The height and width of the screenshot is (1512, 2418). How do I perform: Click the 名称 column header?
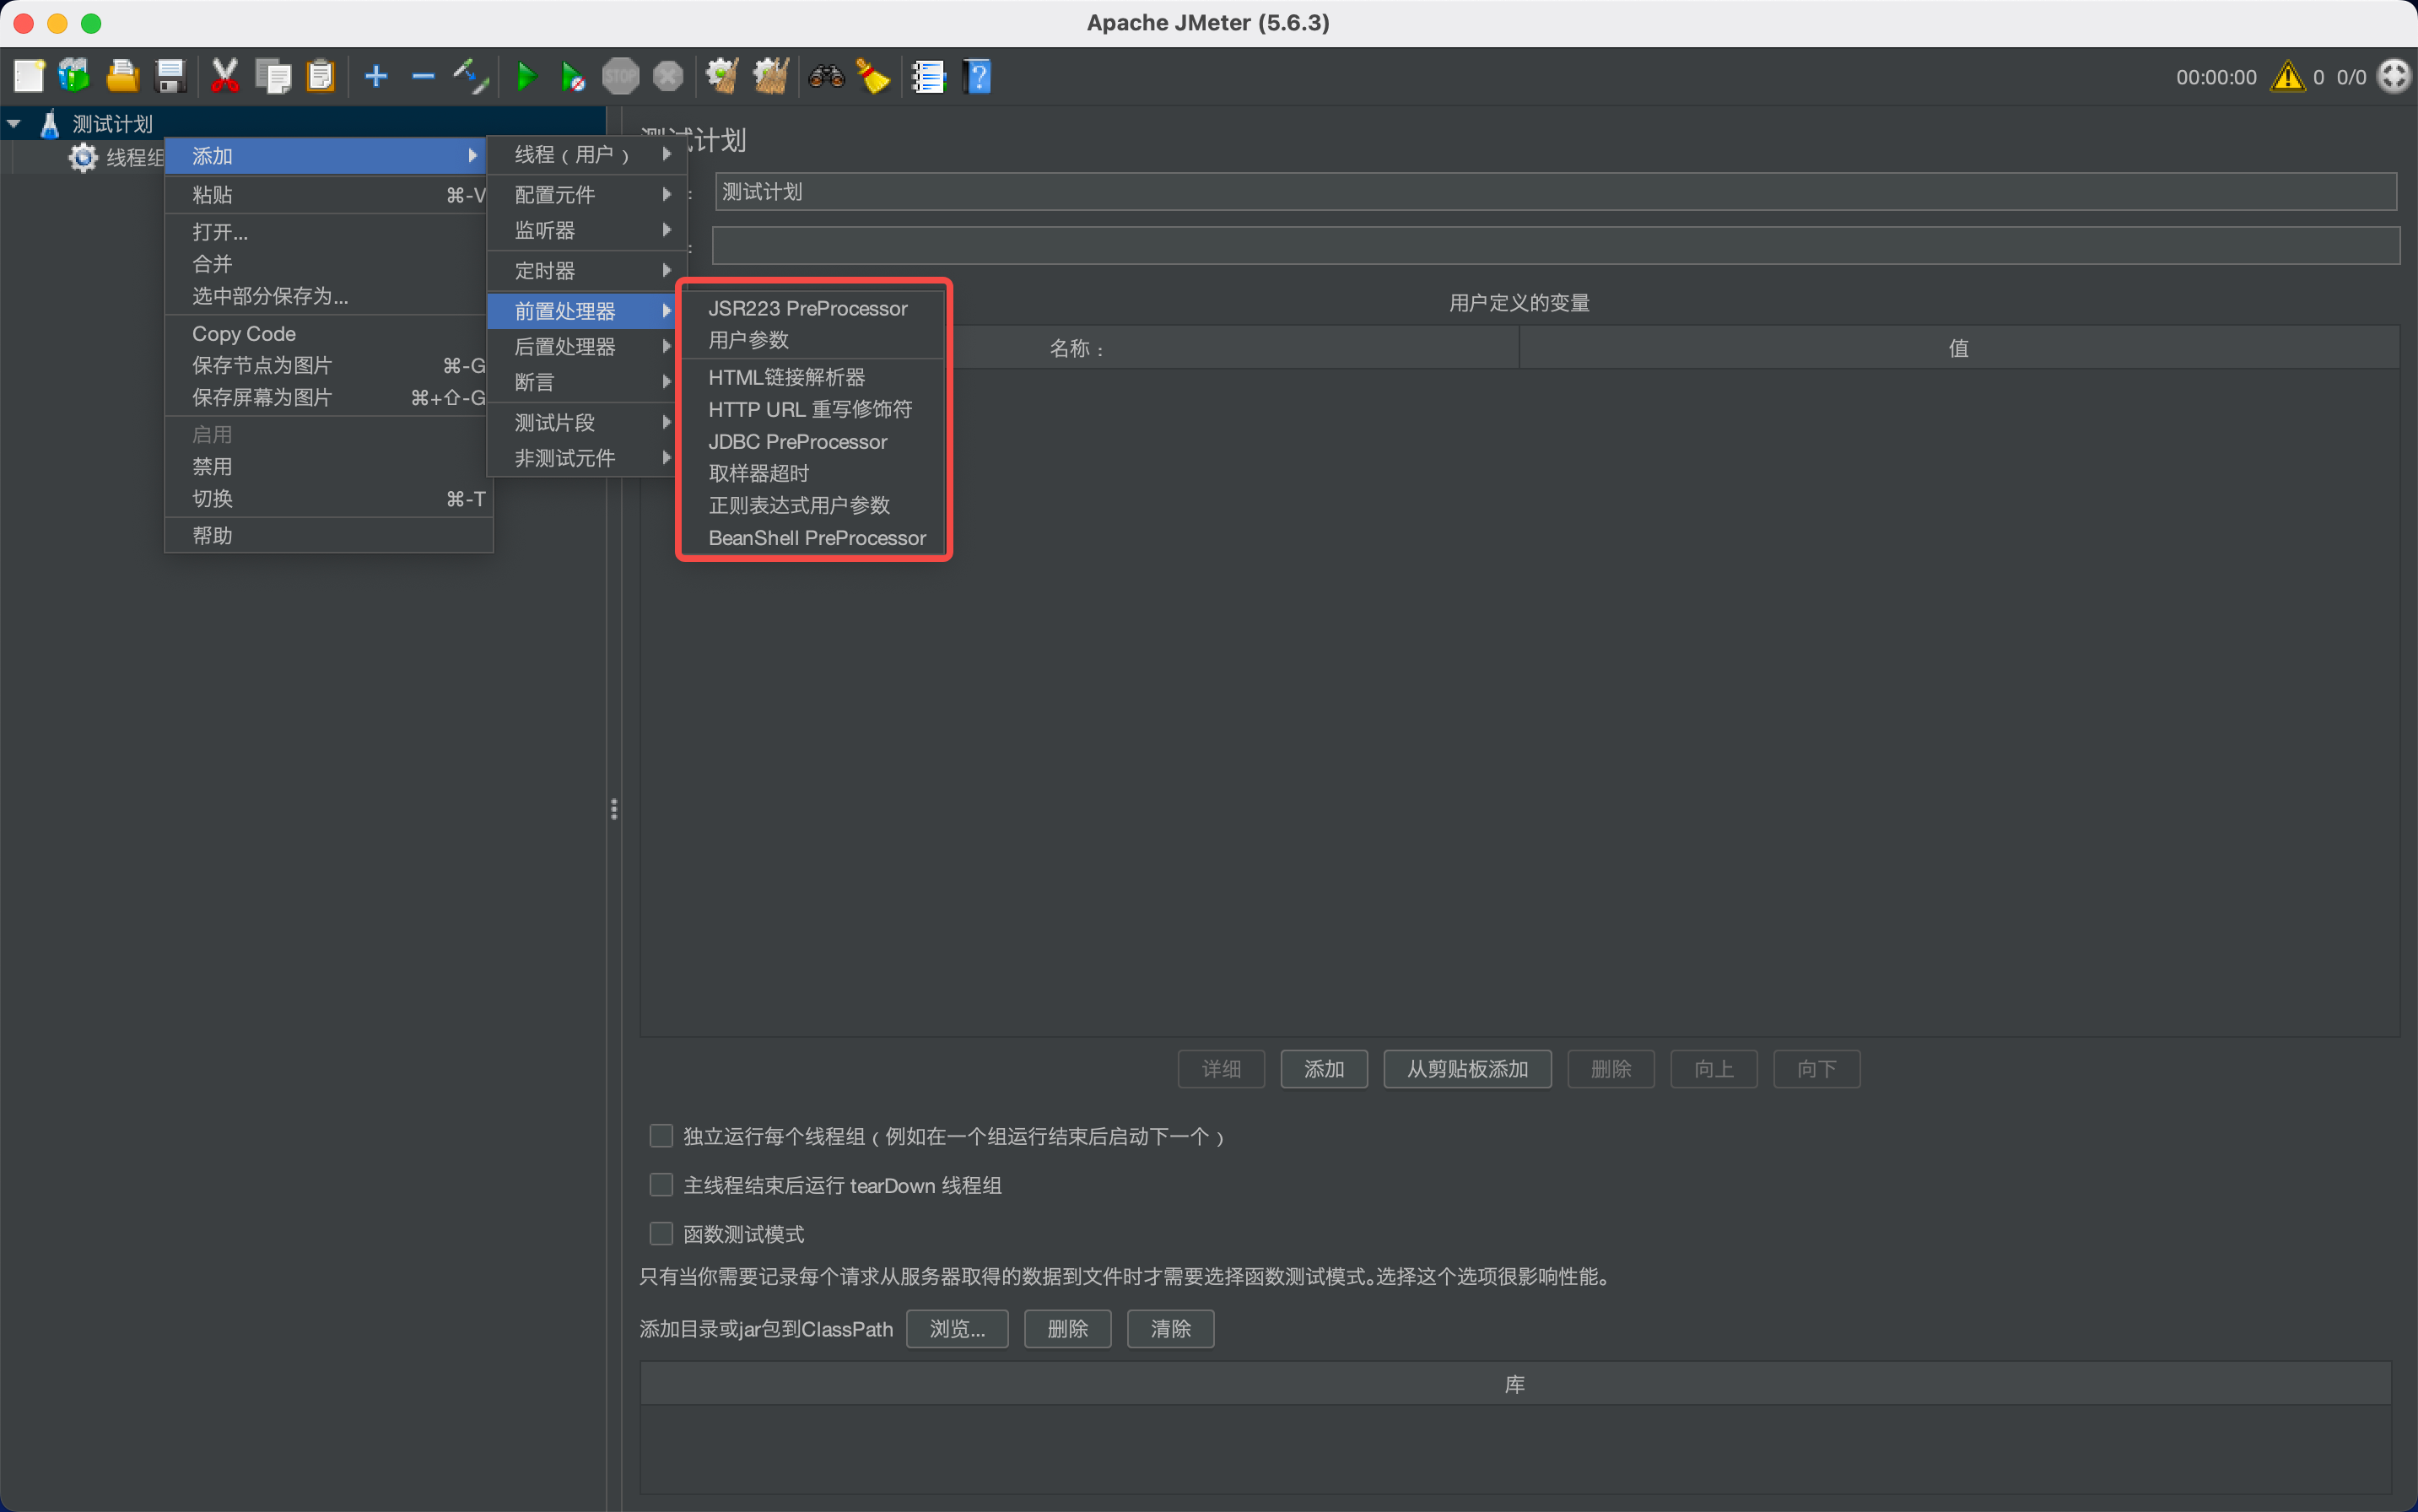coord(1078,348)
